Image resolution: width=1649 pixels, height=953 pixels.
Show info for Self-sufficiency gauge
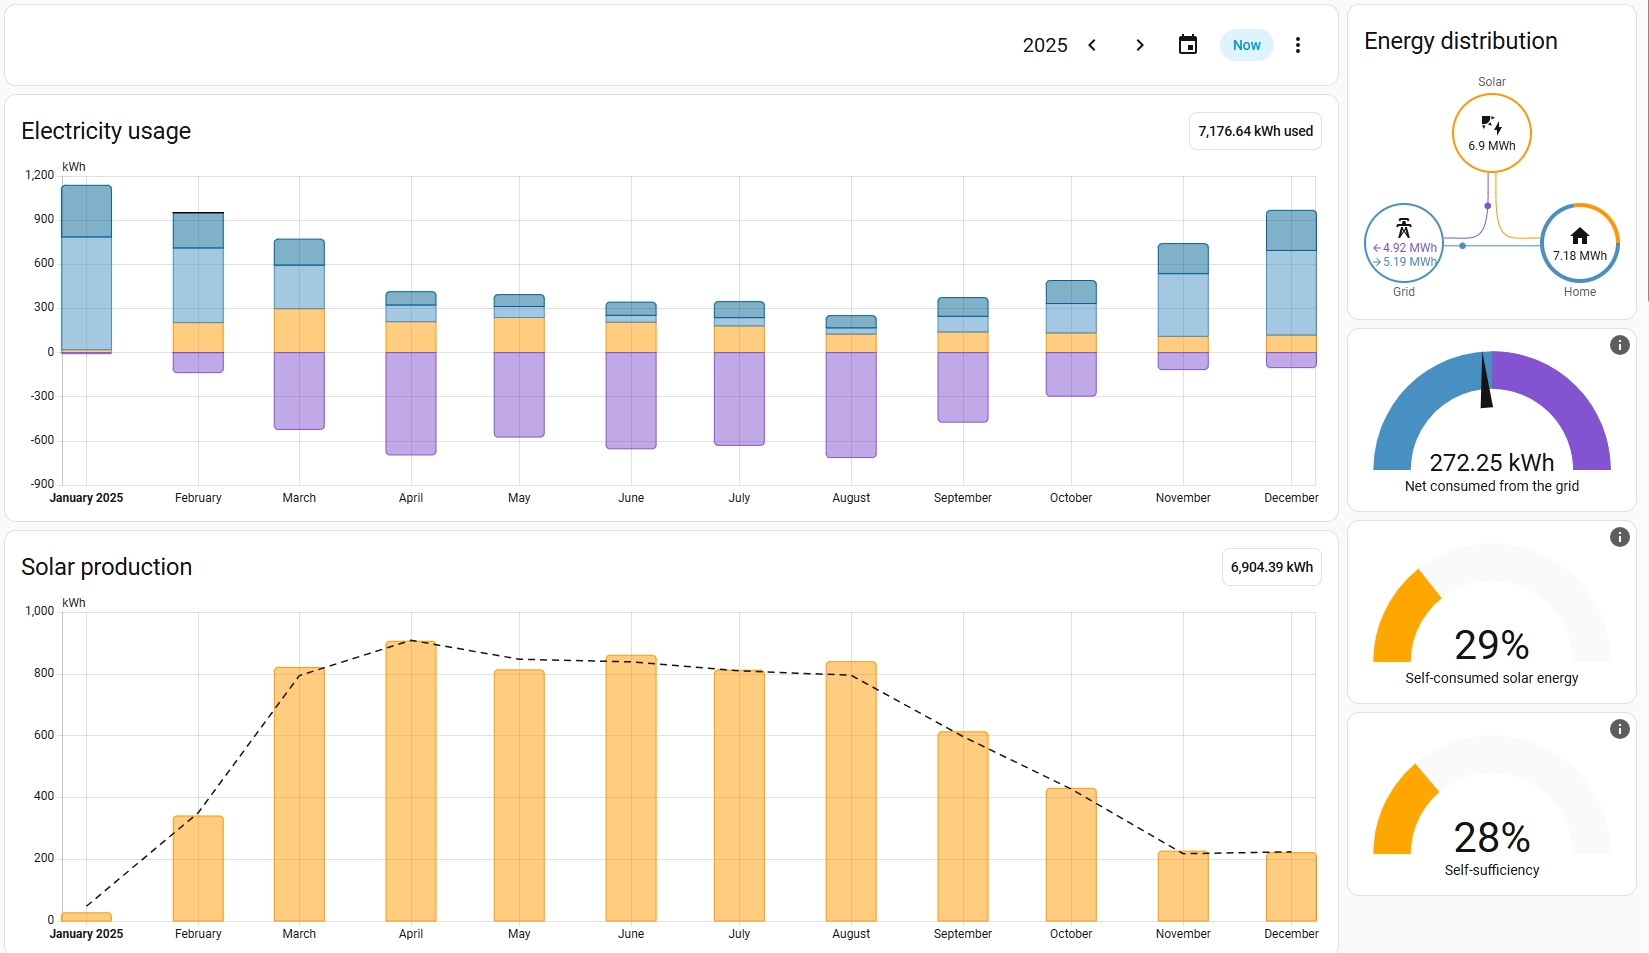pyautogui.click(x=1619, y=729)
